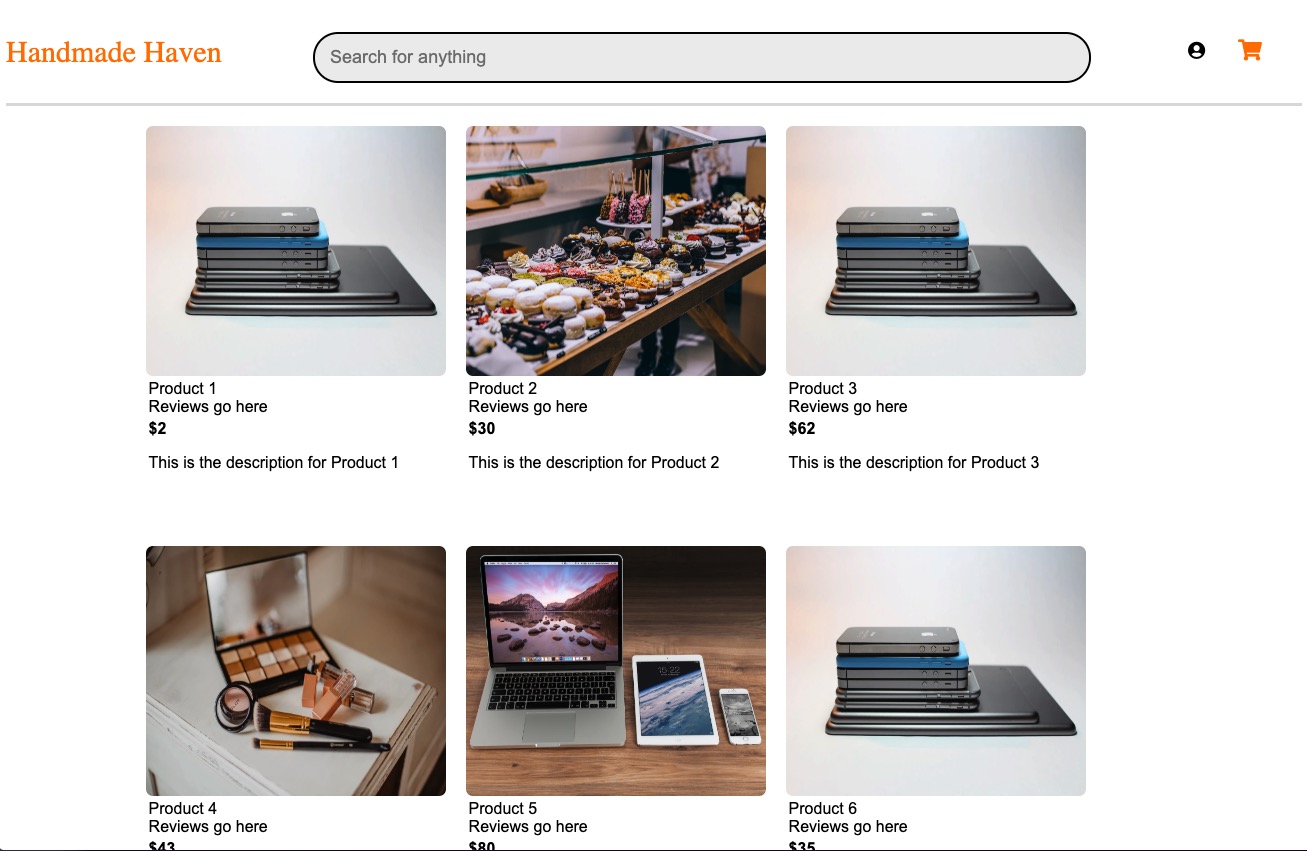Select the 'Product 5' title text
This screenshot has width=1307, height=851.
(x=503, y=808)
